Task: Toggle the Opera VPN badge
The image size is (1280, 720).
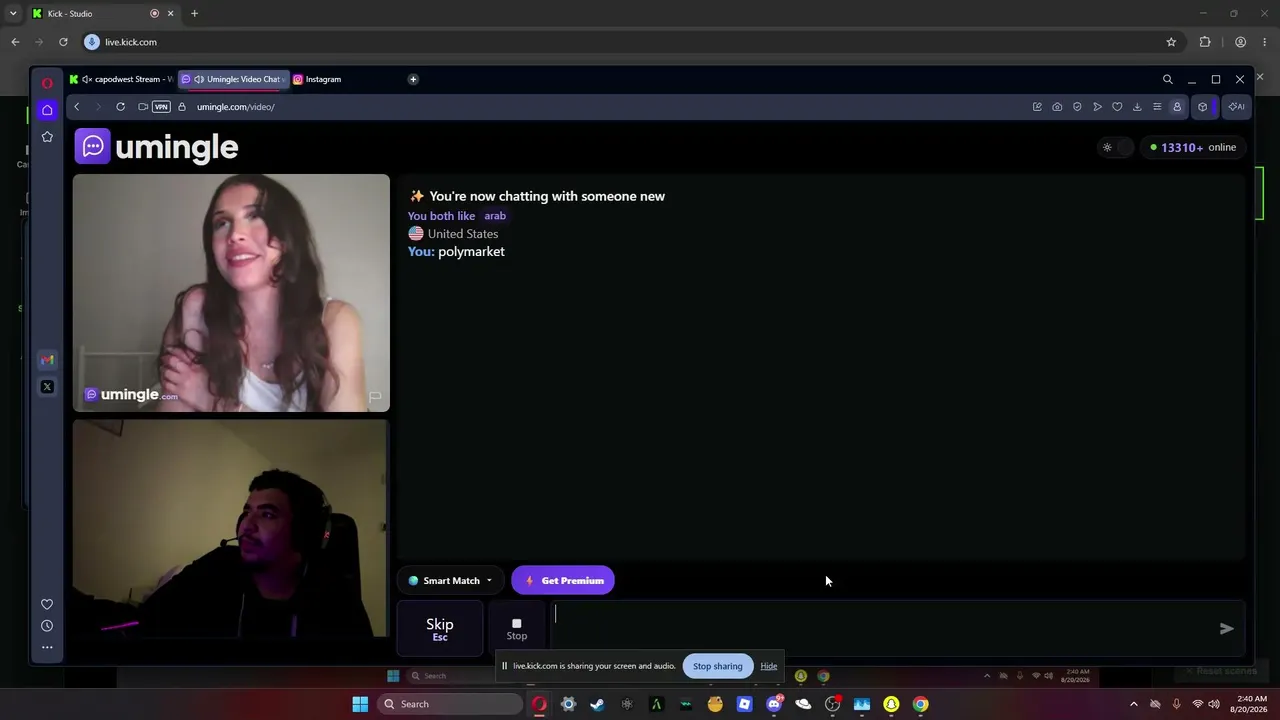Action: point(161,107)
